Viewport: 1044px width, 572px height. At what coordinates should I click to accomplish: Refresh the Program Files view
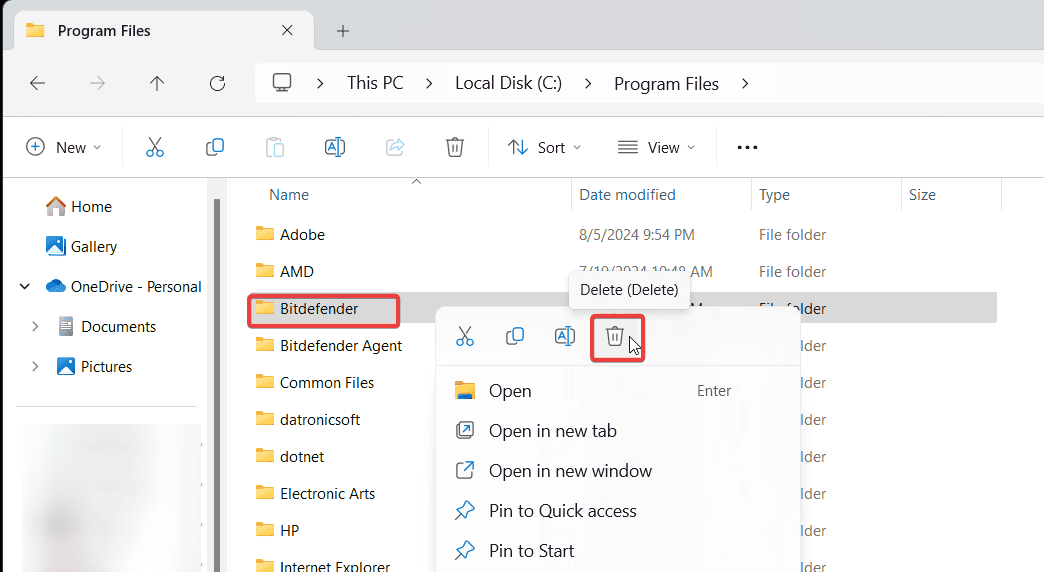(x=217, y=83)
